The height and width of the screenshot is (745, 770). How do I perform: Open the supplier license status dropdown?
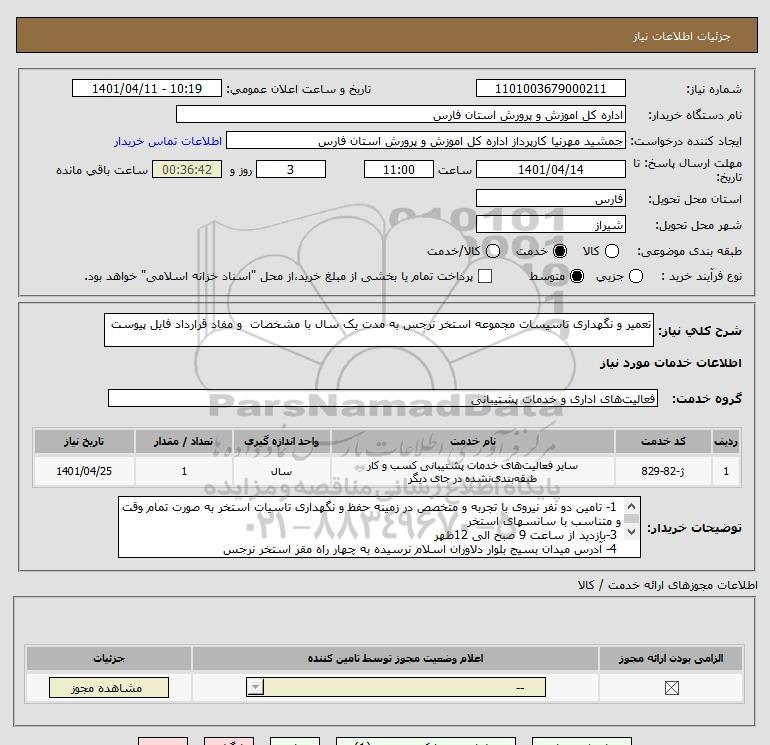click(x=396, y=688)
